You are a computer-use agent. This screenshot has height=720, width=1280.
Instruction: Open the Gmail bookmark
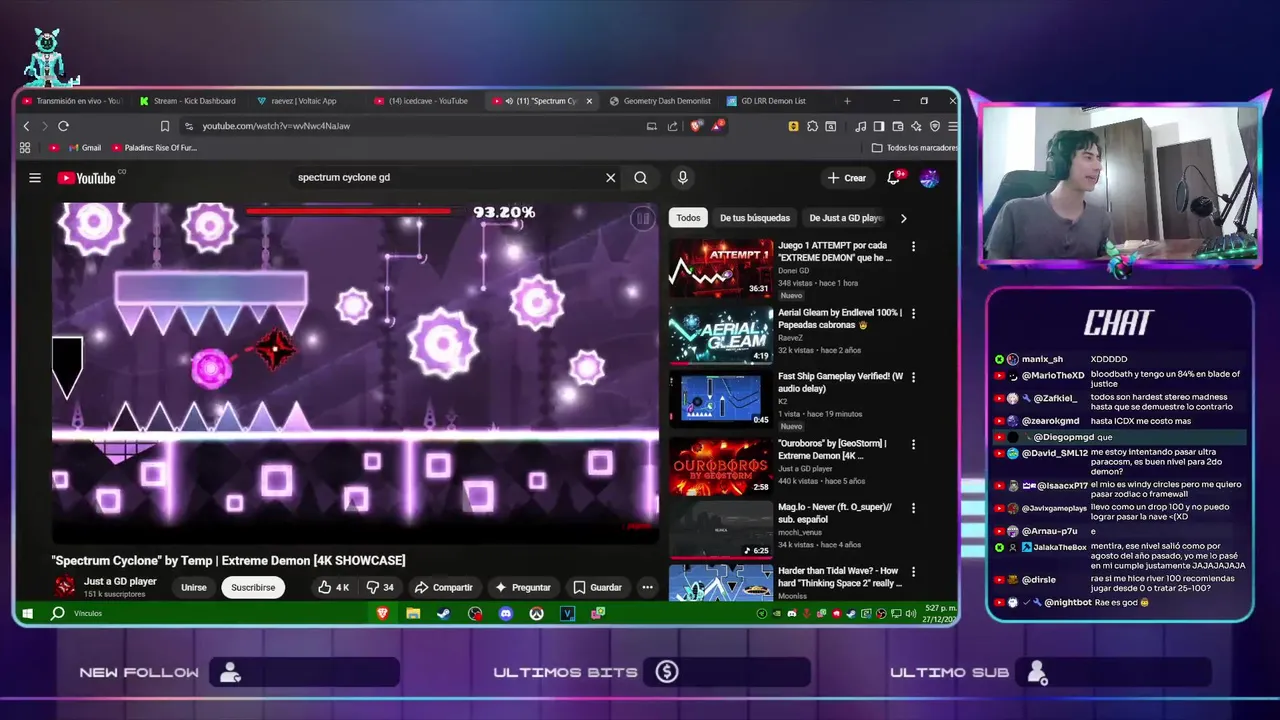[x=83, y=148]
